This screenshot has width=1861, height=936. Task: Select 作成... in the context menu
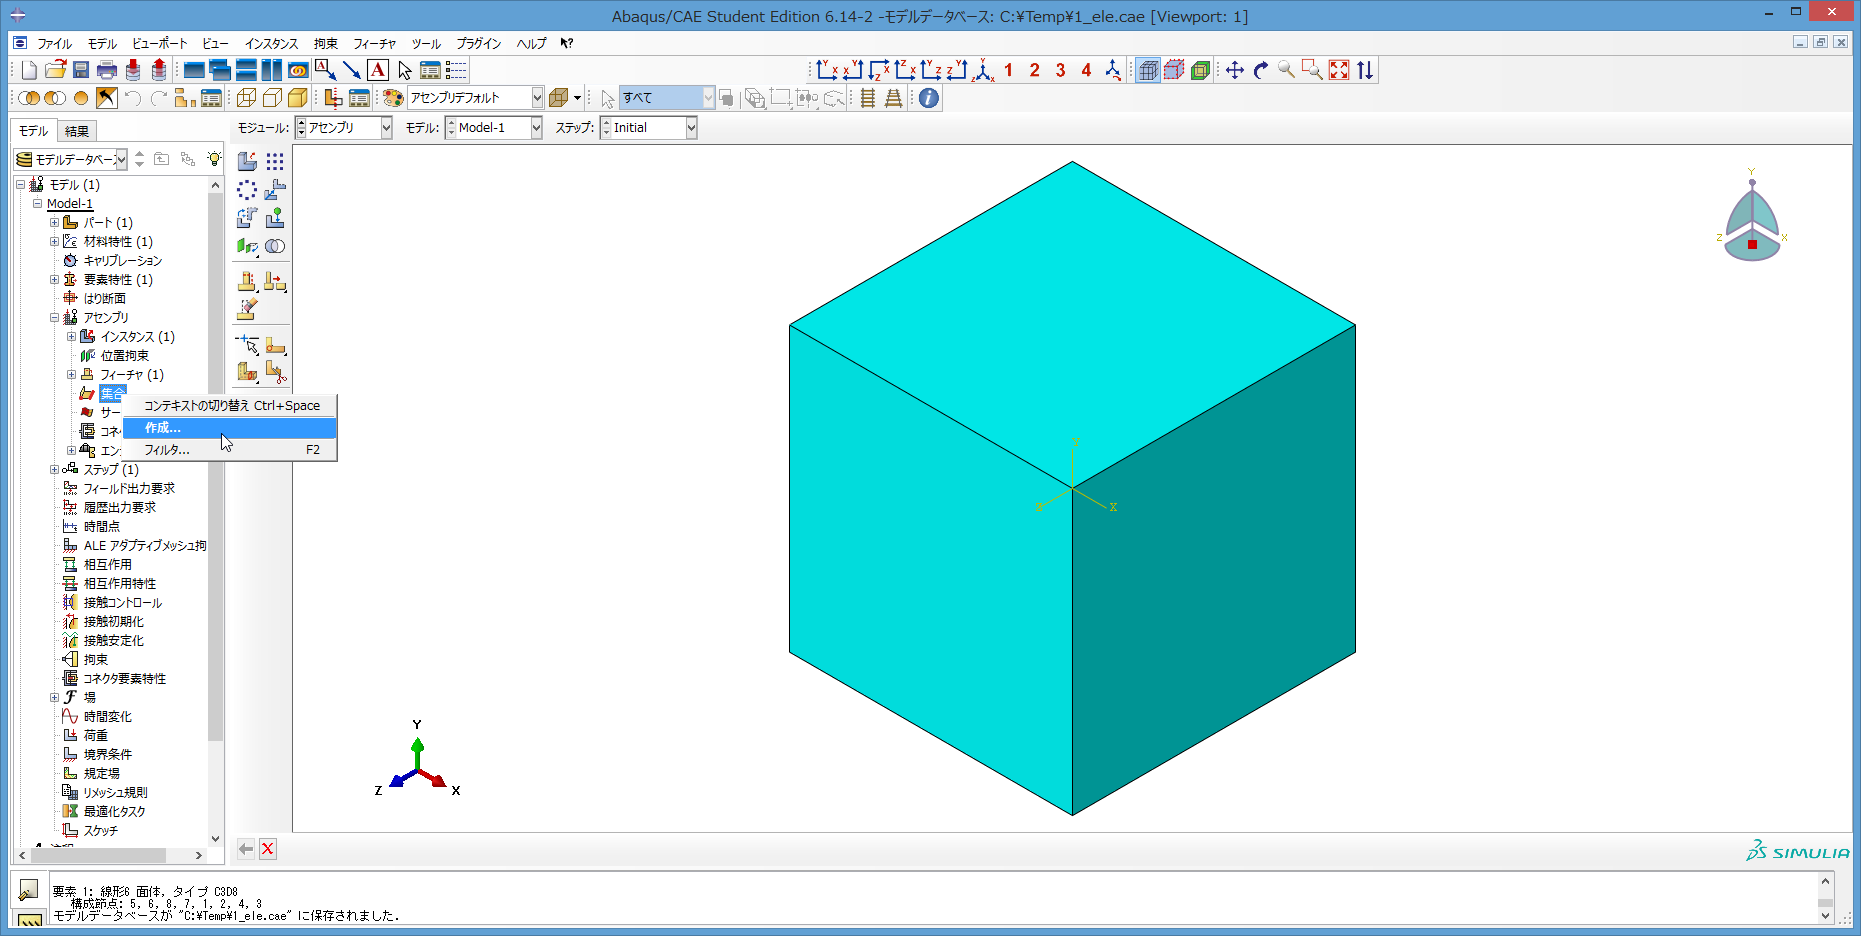click(x=229, y=428)
